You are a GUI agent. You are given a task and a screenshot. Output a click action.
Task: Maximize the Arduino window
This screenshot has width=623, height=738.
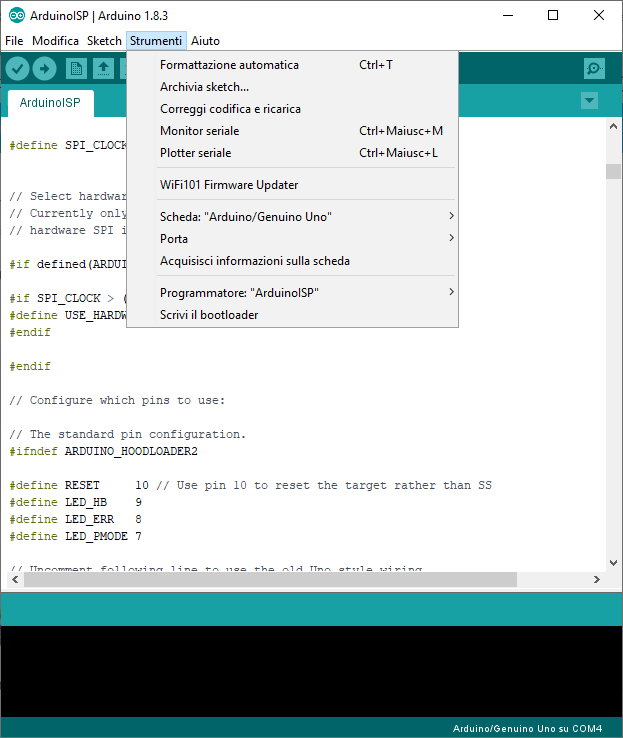553,15
